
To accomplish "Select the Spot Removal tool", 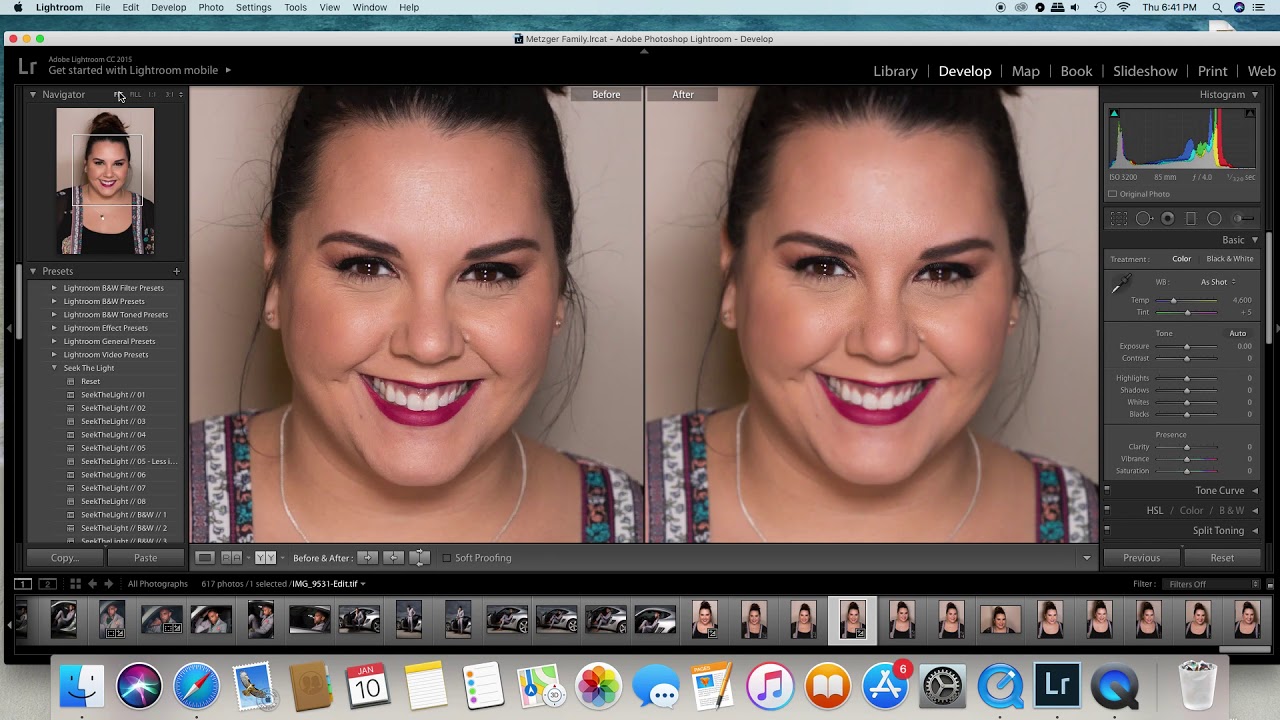I will [1144, 218].
